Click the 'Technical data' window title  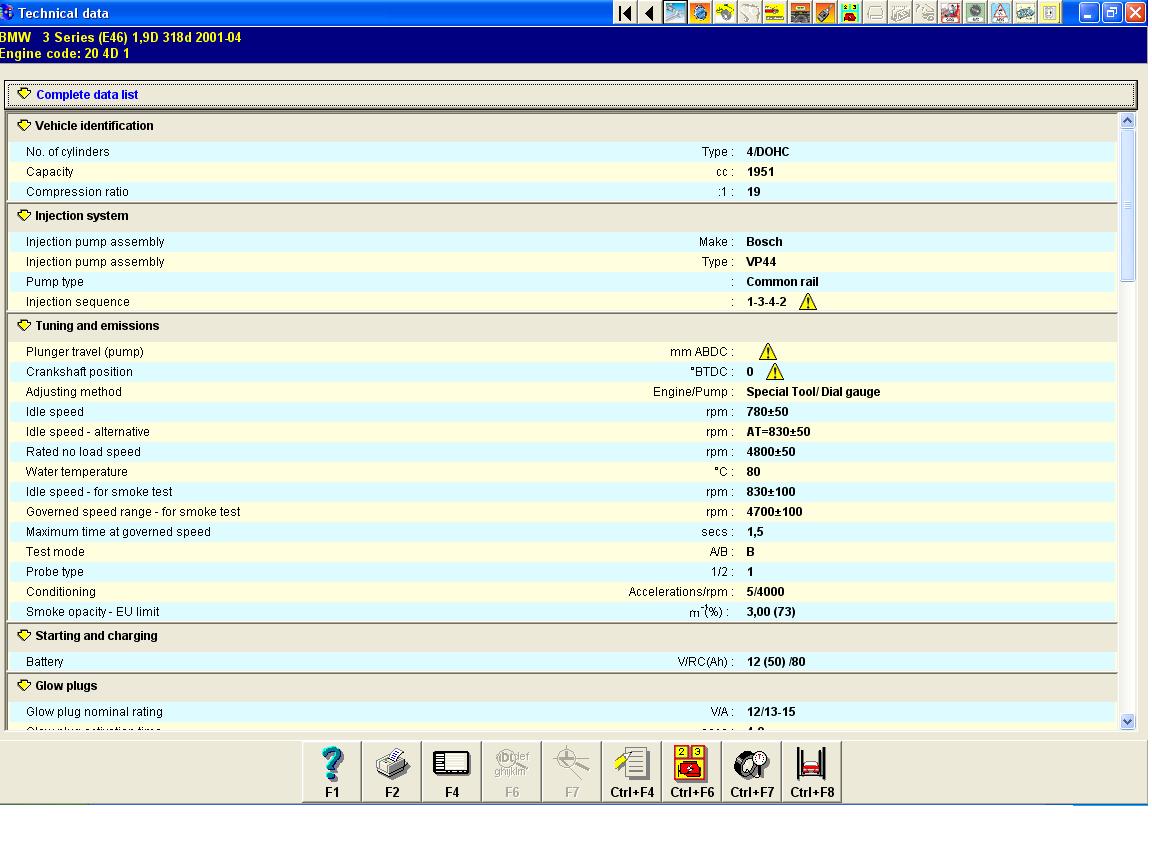point(63,13)
